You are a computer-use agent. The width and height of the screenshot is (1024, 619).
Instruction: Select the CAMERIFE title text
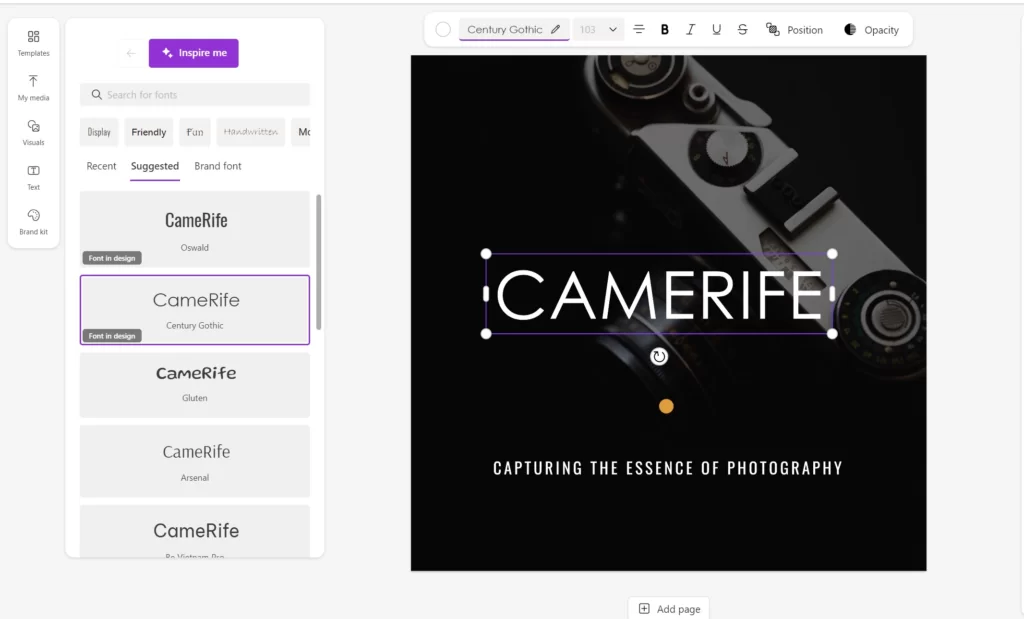(x=659, y=294)
